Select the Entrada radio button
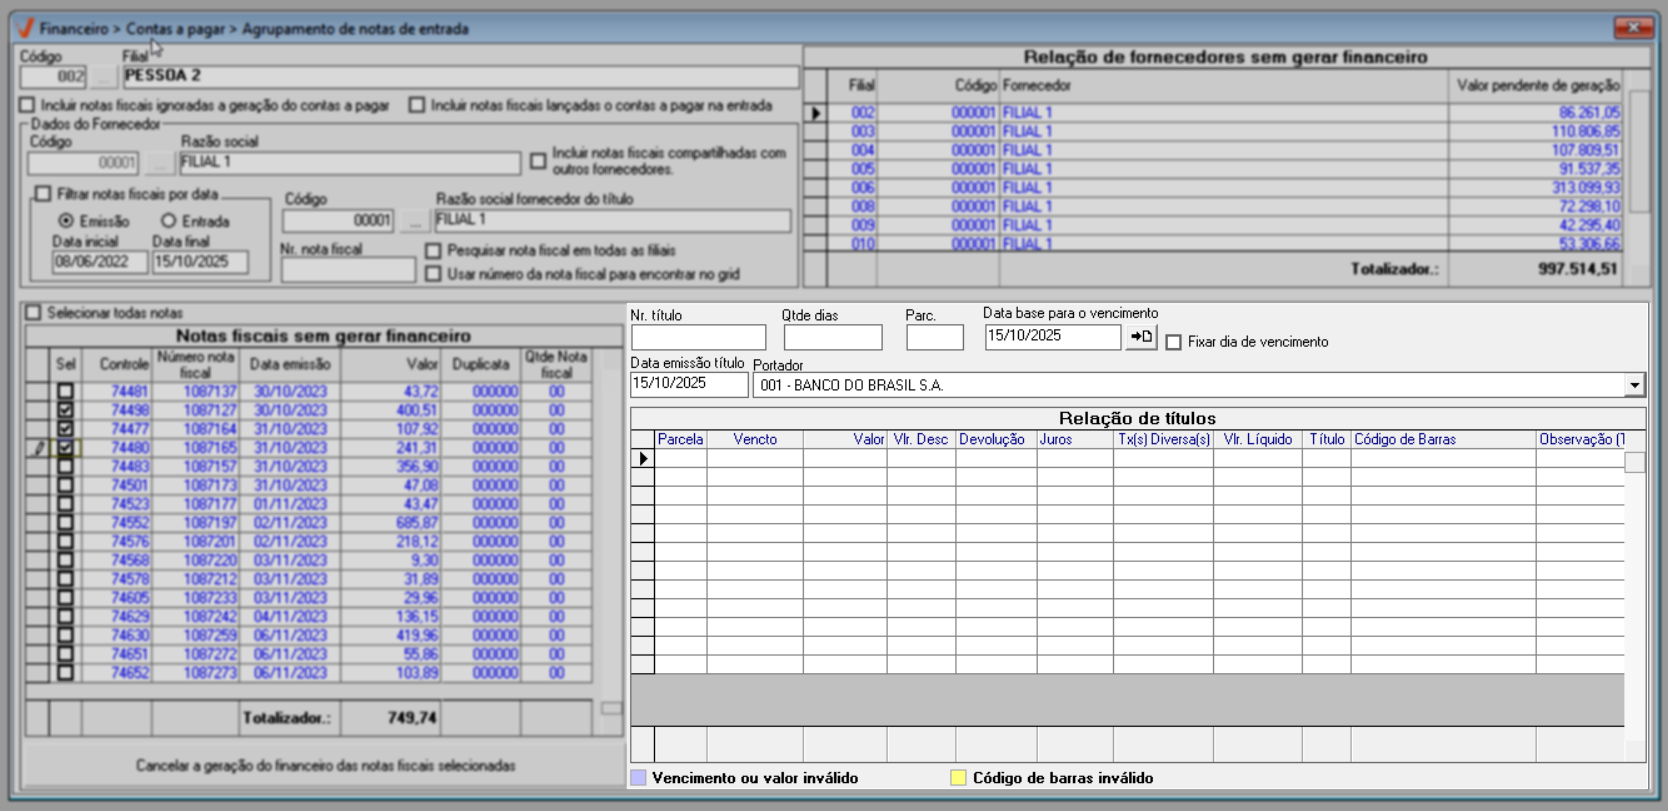1668x811 pixels. click(169, 221)
